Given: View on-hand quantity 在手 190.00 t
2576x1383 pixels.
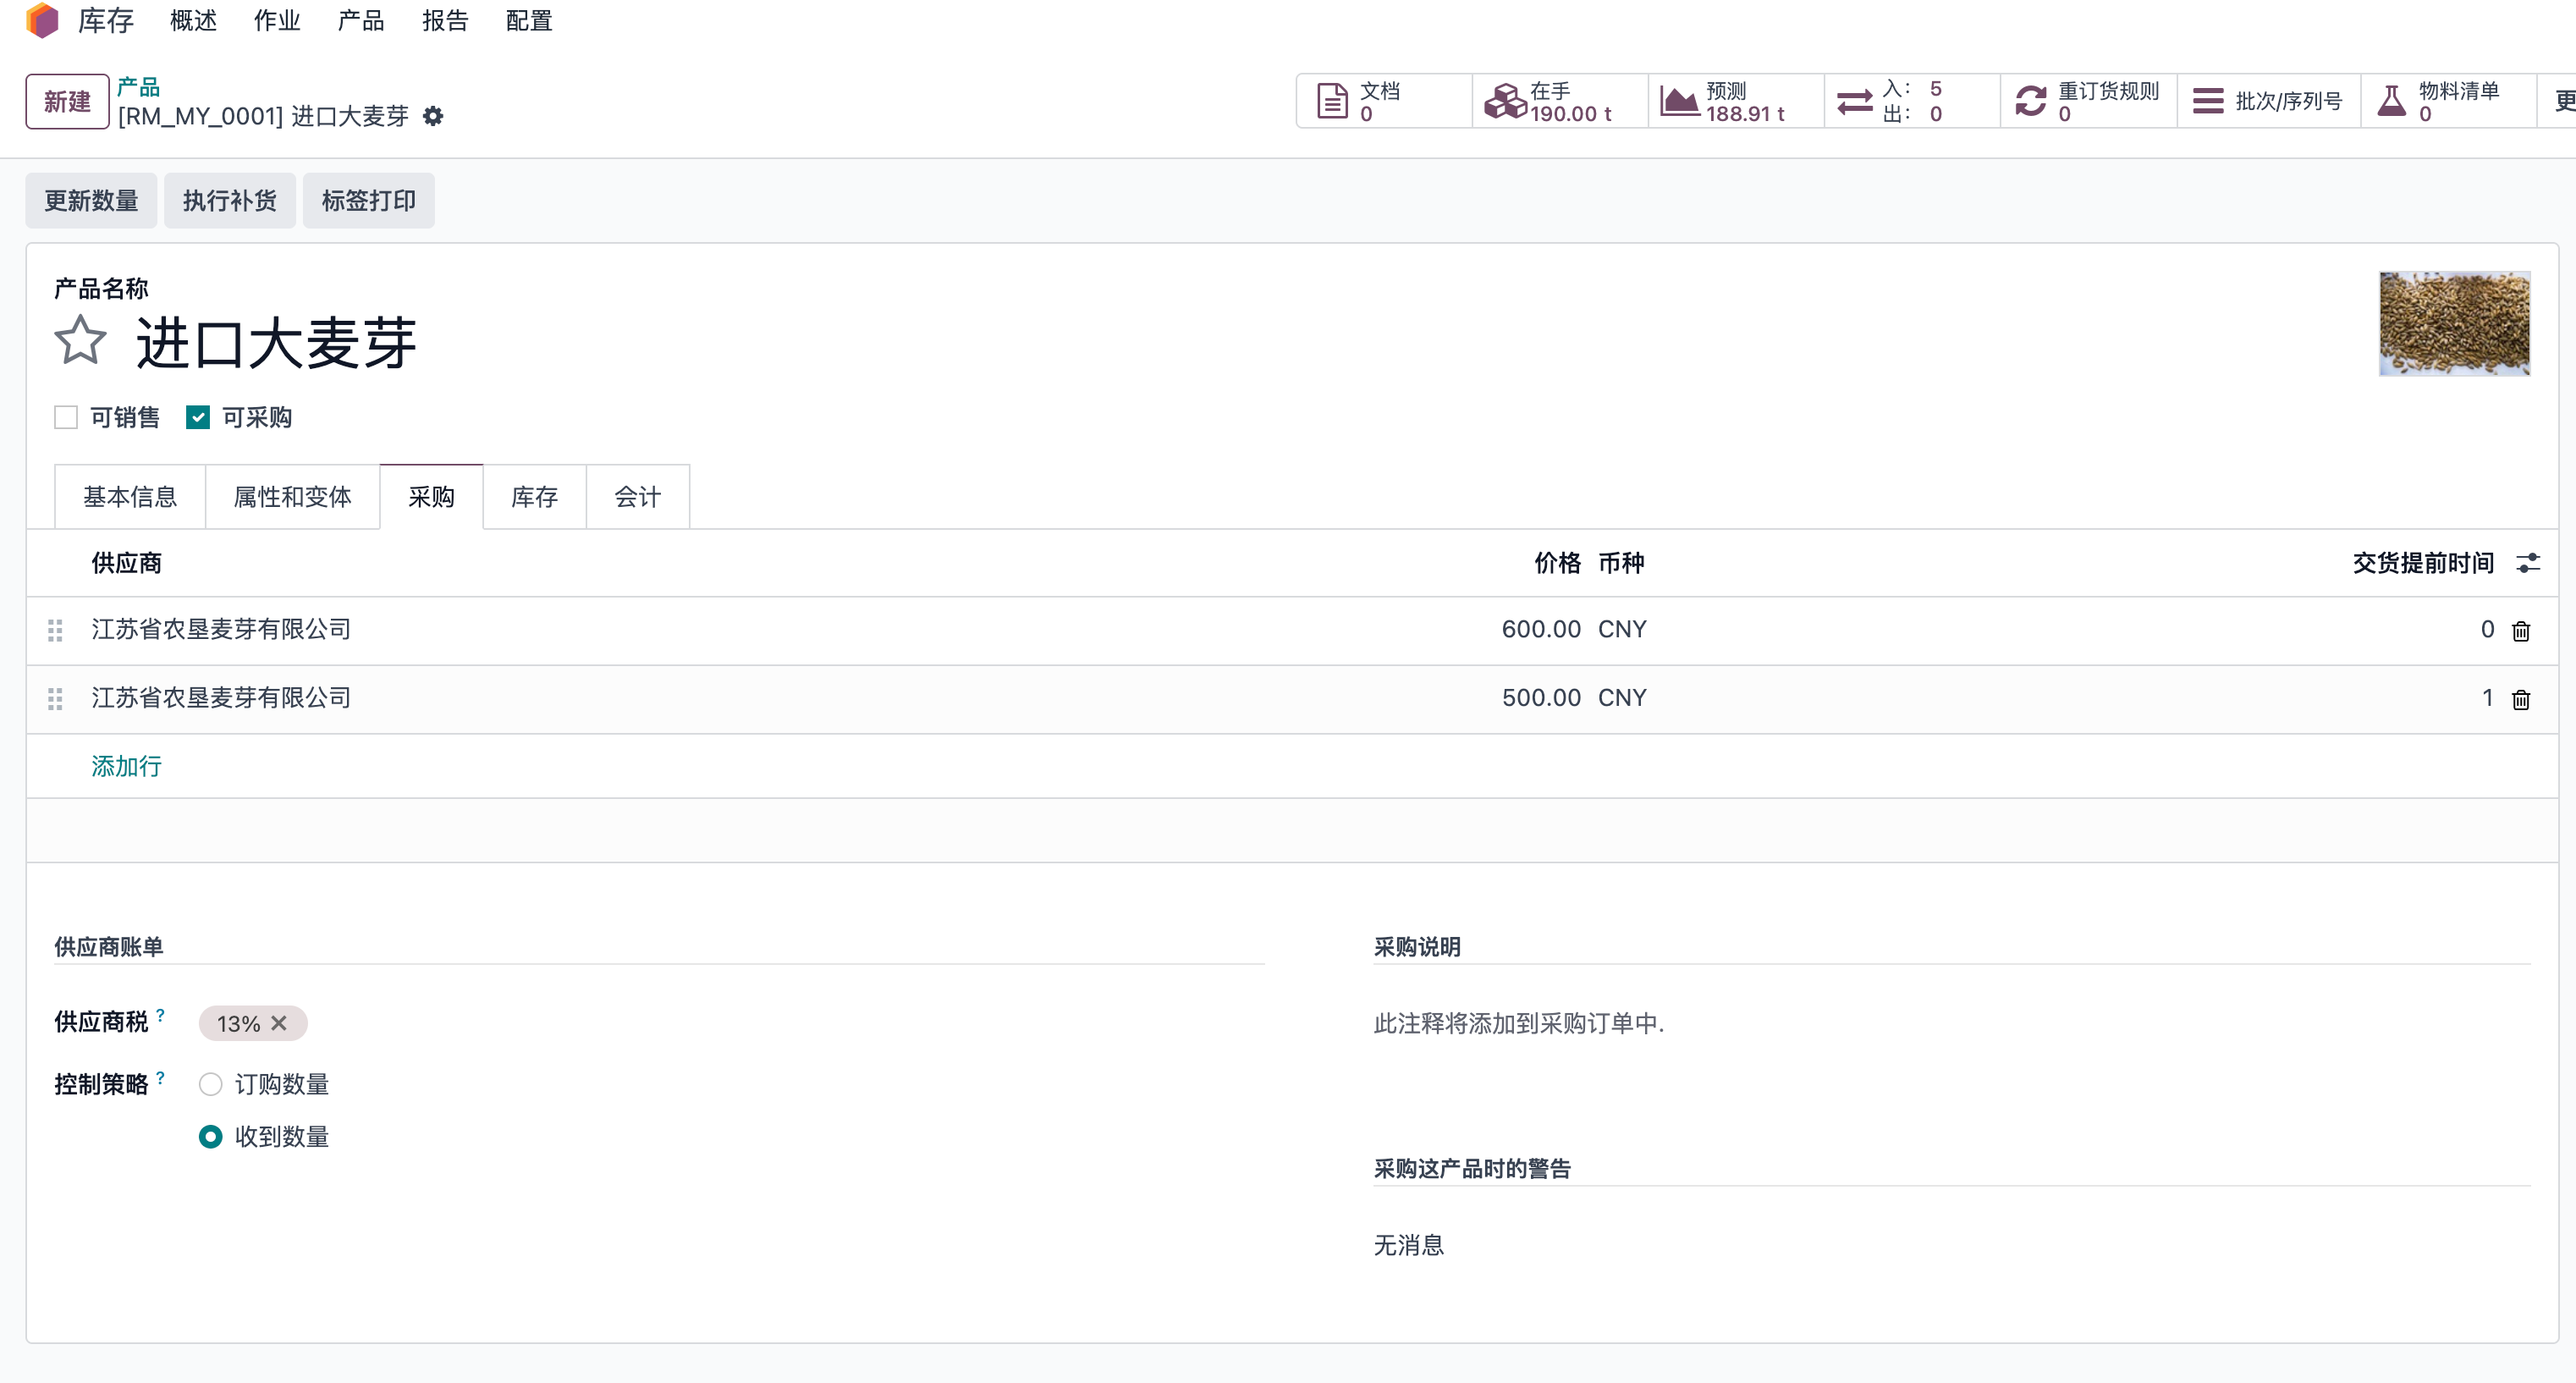Looking at the screenshot, I should [x=1560, y=101].
